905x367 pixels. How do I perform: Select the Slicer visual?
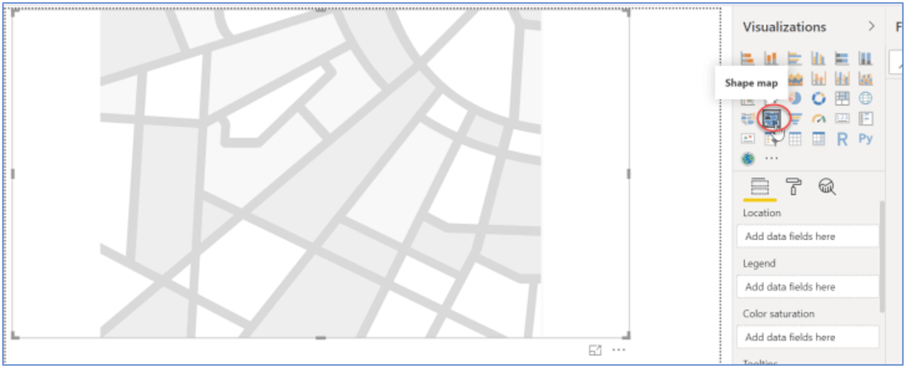[x=771, y=139]
